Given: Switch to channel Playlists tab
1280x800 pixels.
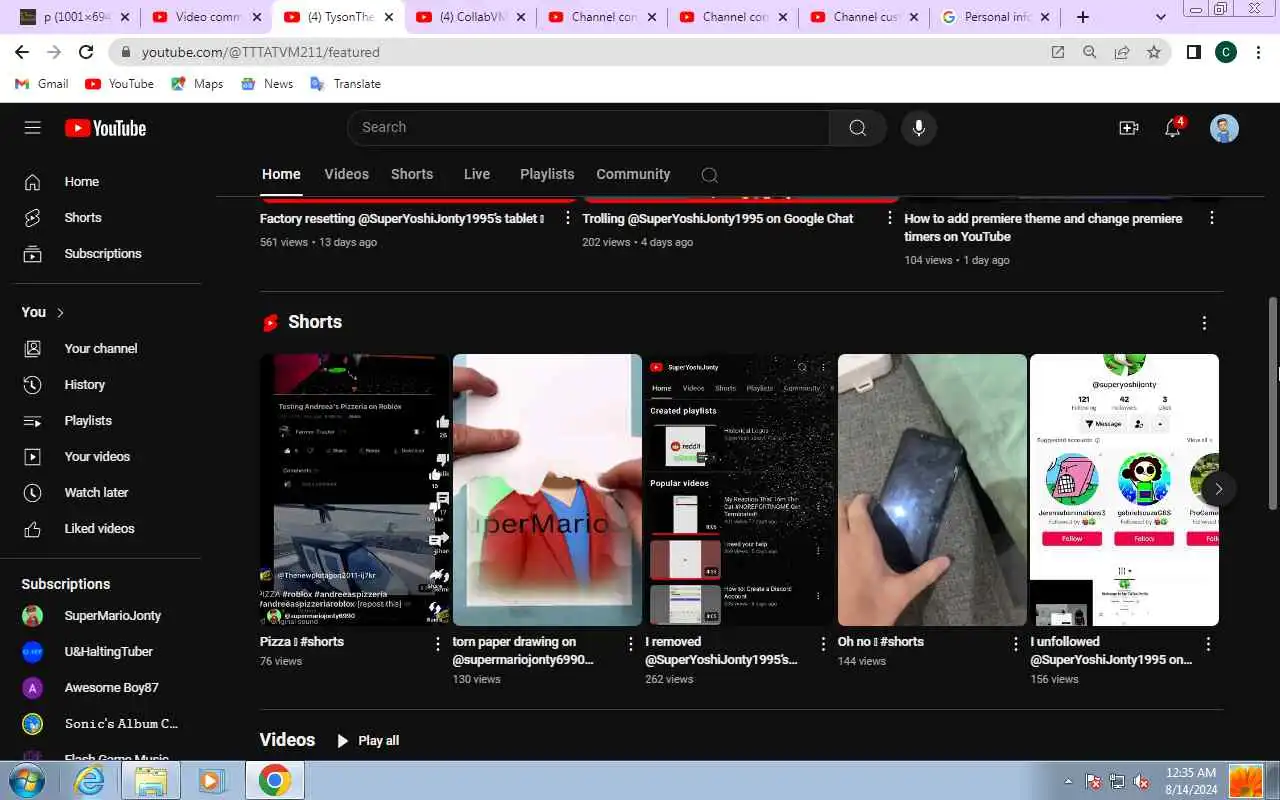Looking at the screenshot, I should tap(547, 174).
